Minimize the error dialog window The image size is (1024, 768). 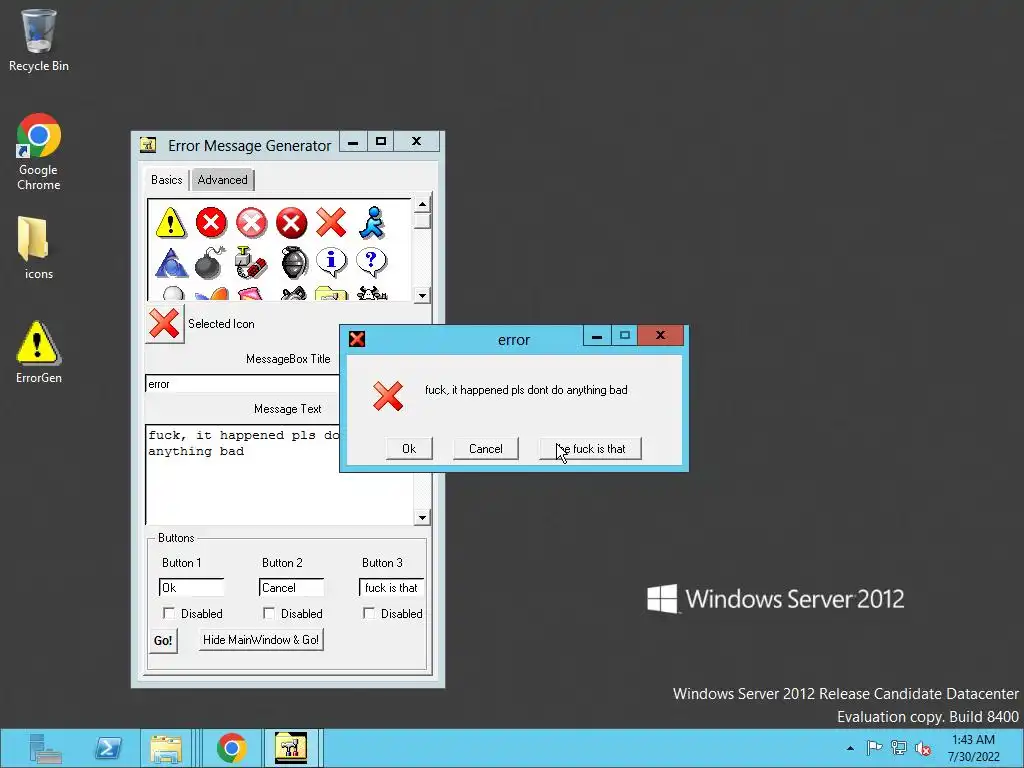point(597,335)
